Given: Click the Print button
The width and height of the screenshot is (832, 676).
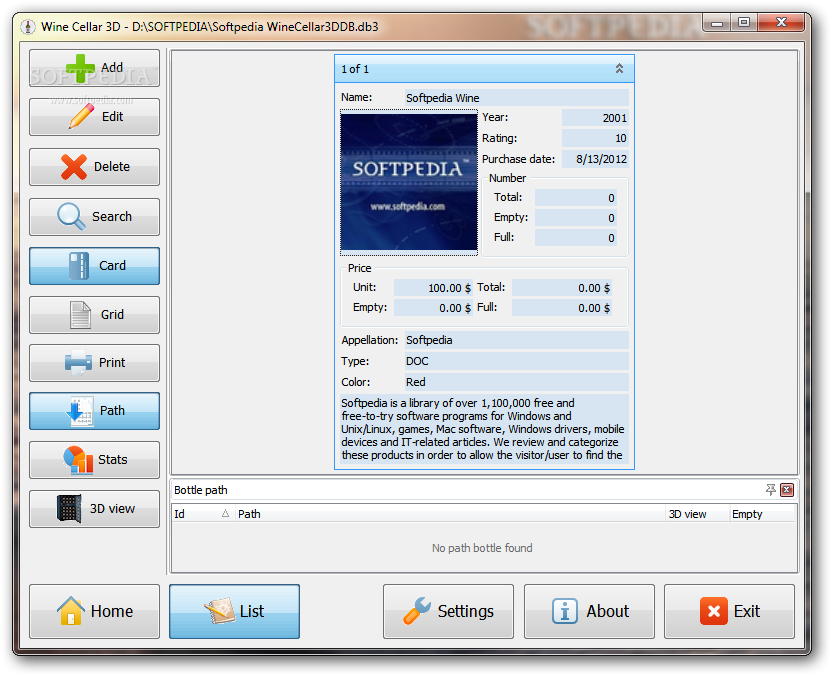Looking at the screenshot, I should point(94,363).
